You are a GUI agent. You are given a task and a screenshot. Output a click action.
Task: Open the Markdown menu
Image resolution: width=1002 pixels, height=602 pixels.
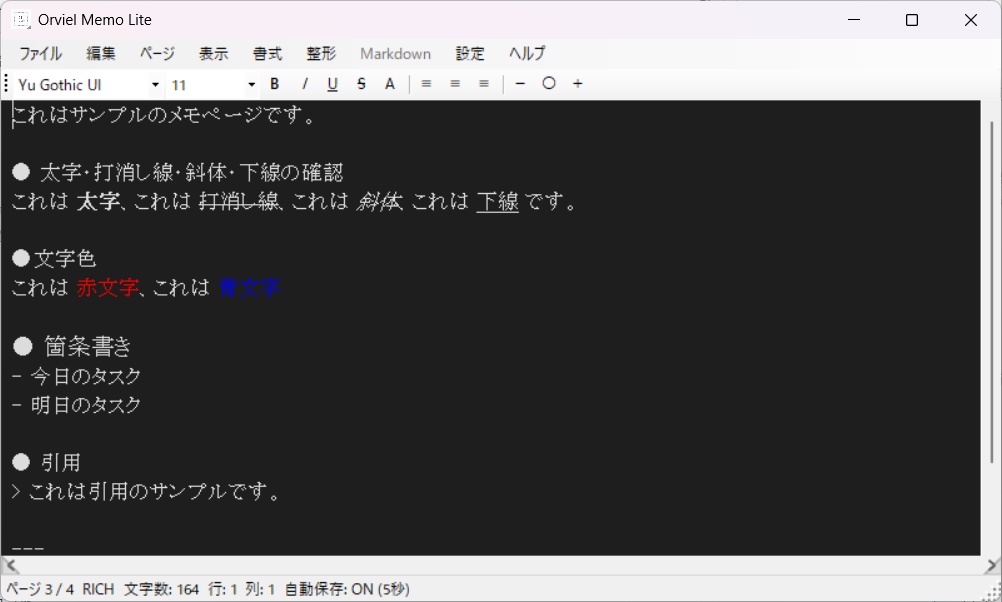tap(396, 54)
